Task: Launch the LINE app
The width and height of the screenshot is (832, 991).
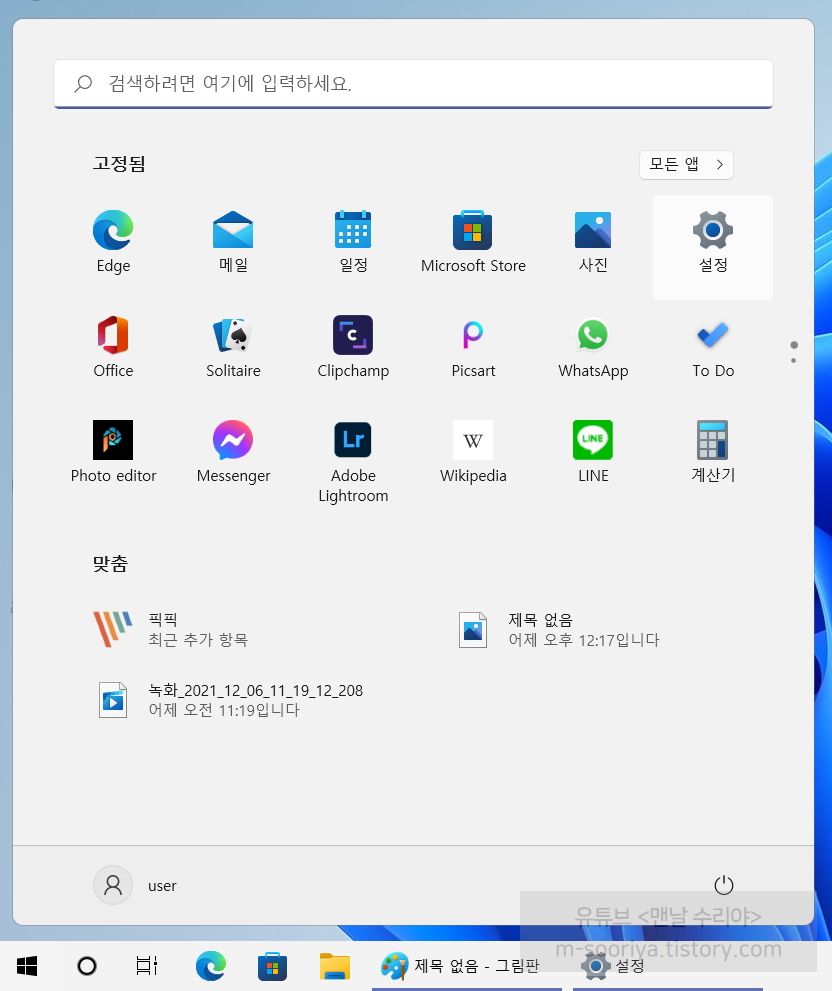Action: click(x=593, y=452)
